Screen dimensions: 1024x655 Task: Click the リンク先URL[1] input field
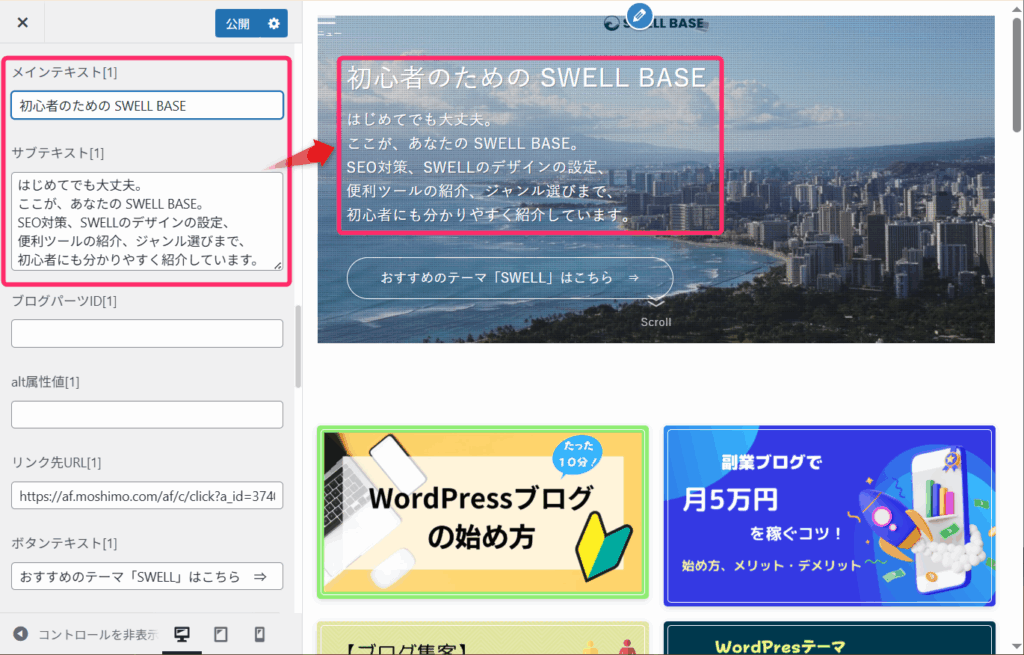pyautogui.click(x=147, y=496)
